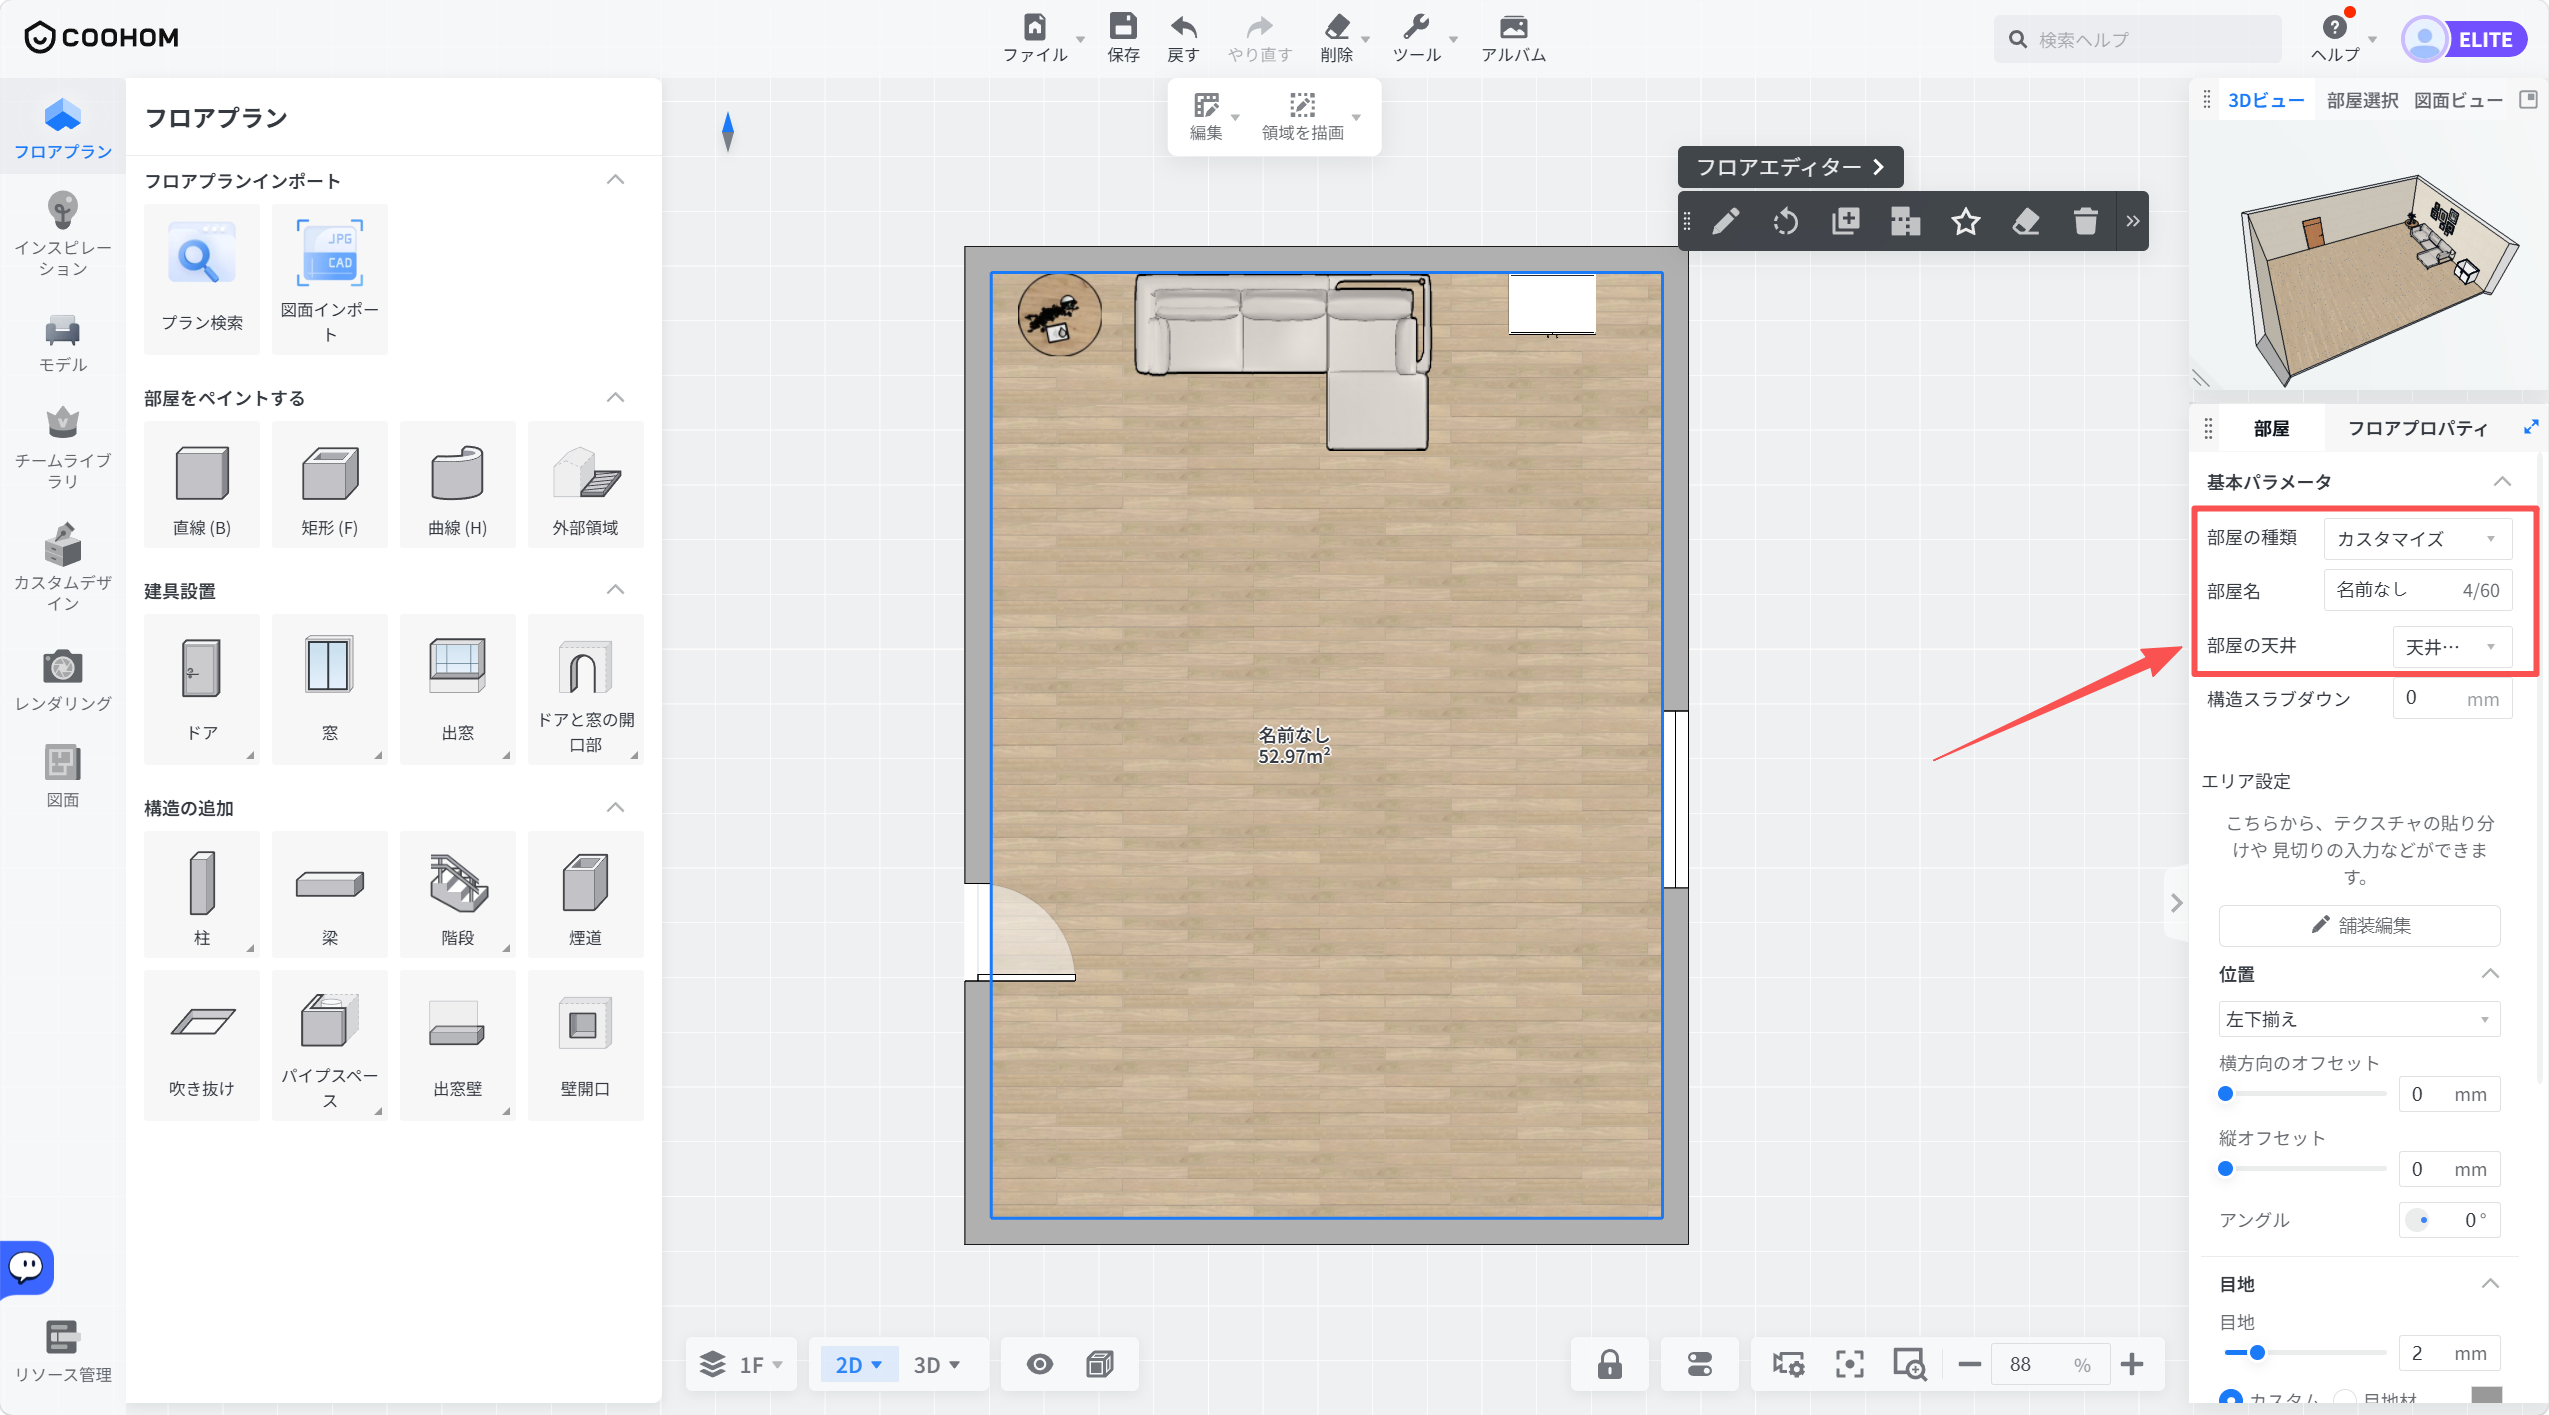Add a 煙道 flue structure

586,895
